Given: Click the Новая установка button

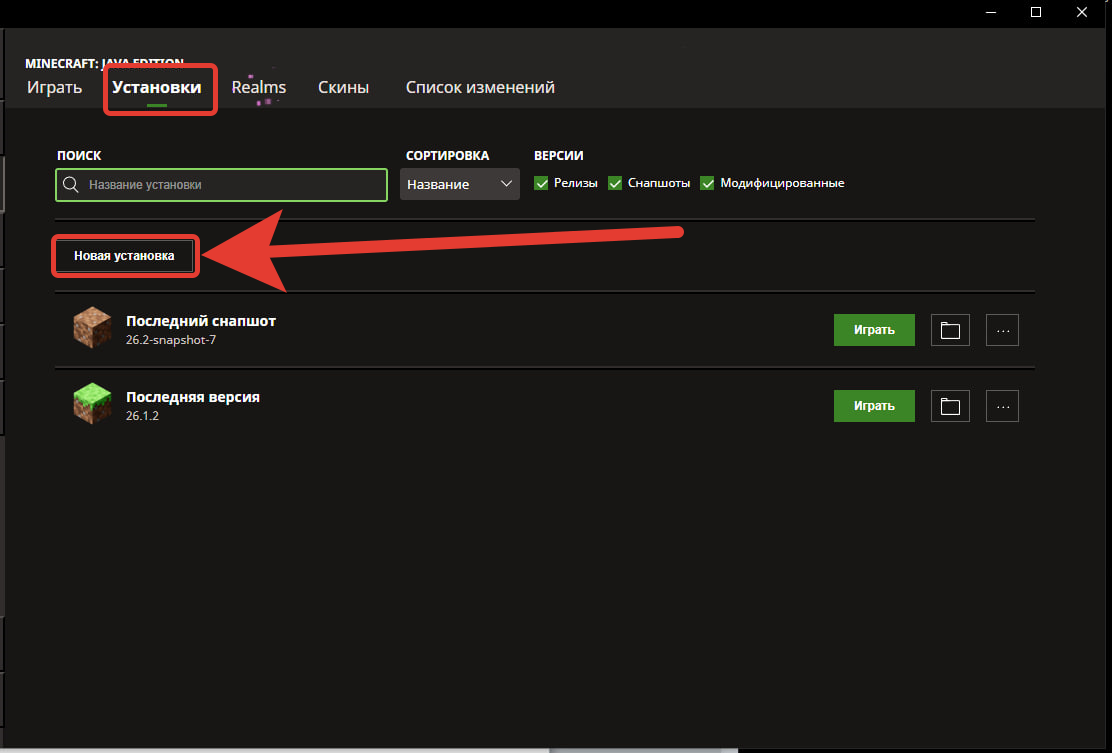Looking at the screenshot, I should coord(124,256).
